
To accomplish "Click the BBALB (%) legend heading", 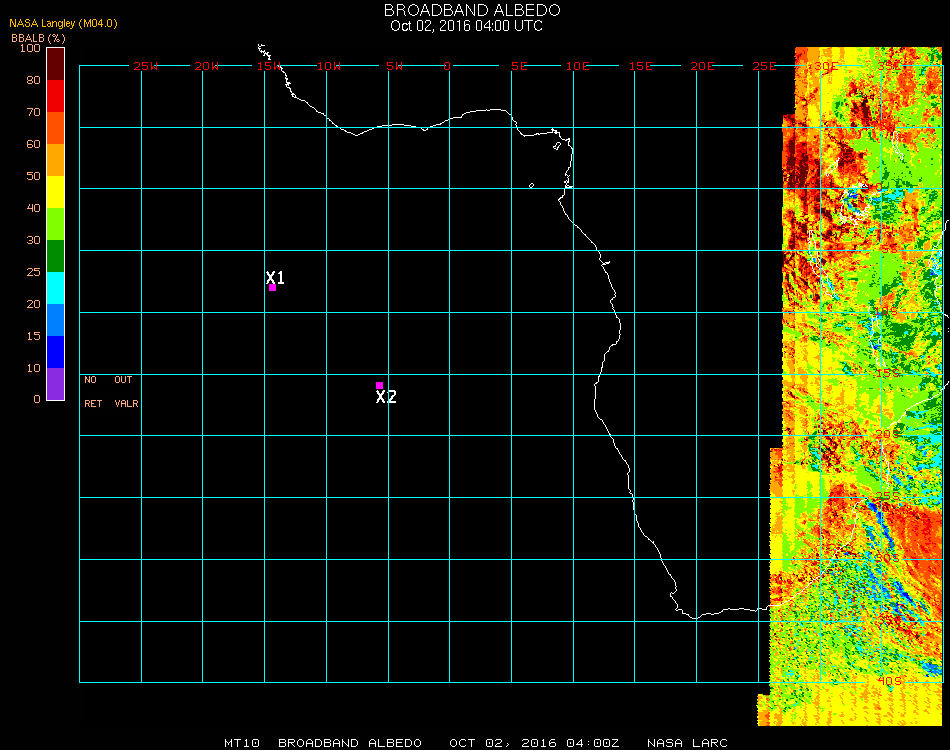I will (39, 37).
